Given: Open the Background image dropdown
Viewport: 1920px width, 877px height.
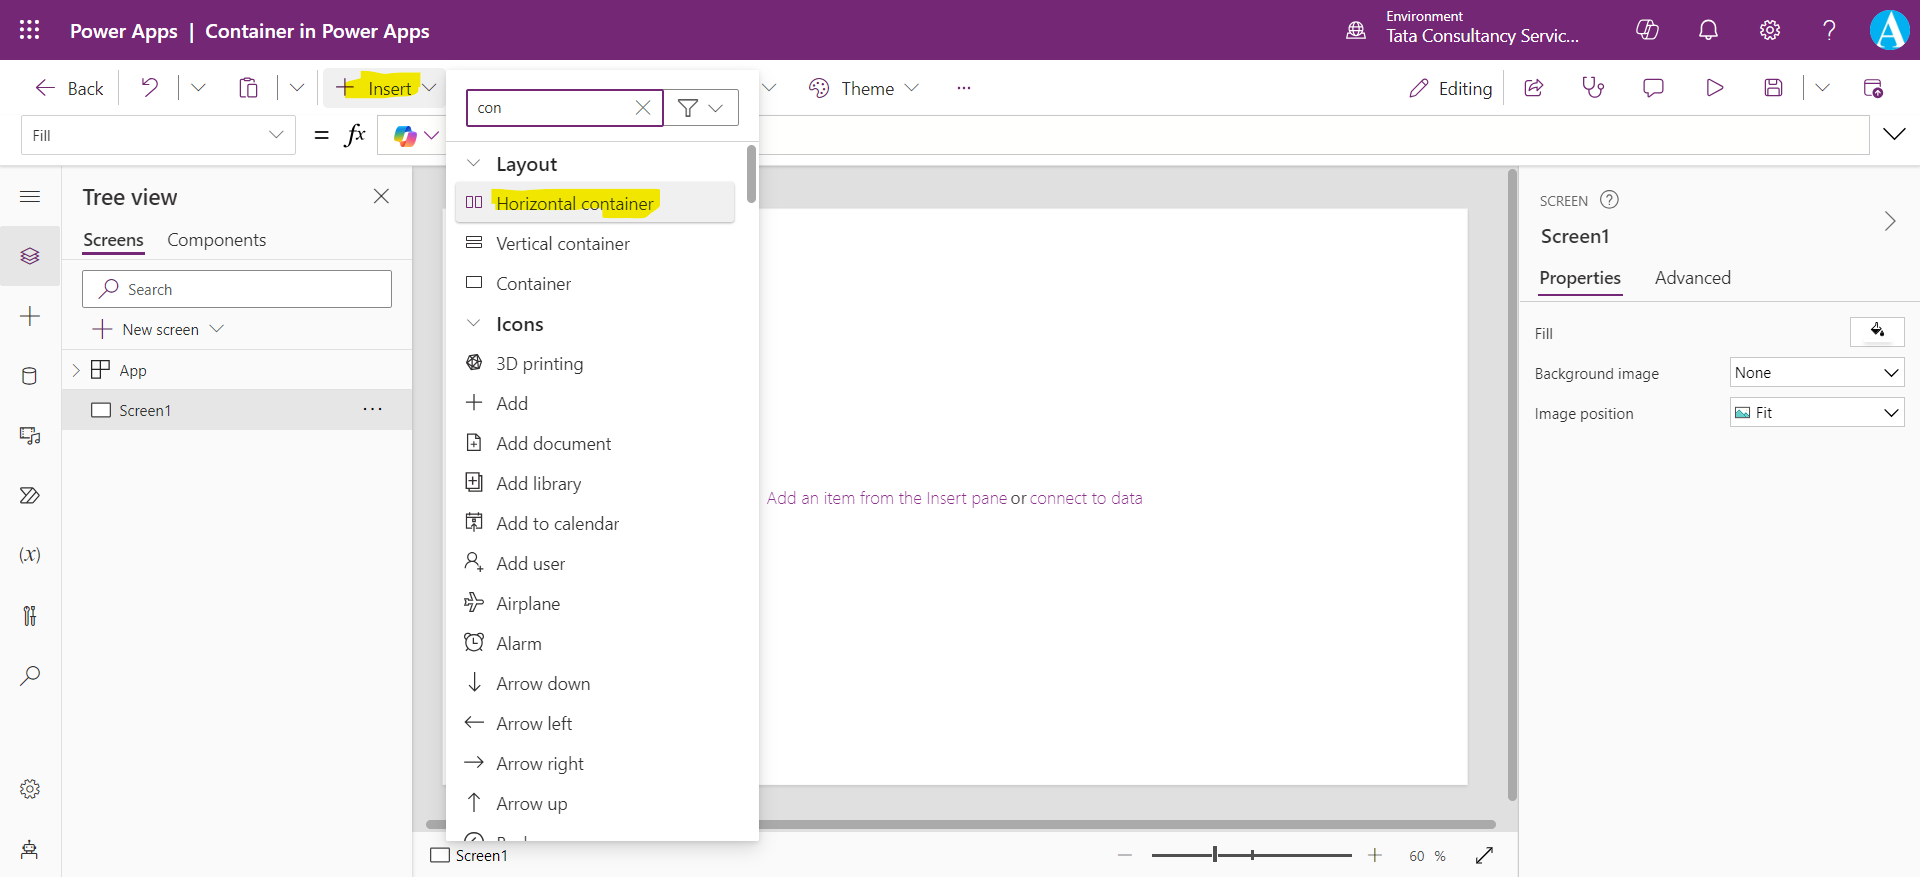Looking at the screenshot, I should coord(1816,373).
